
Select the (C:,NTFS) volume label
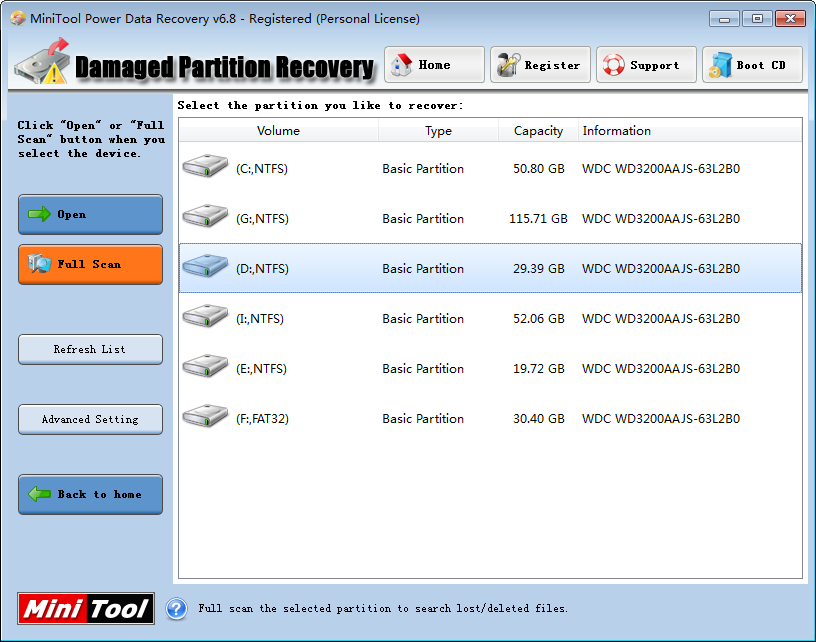click(262, 169)
